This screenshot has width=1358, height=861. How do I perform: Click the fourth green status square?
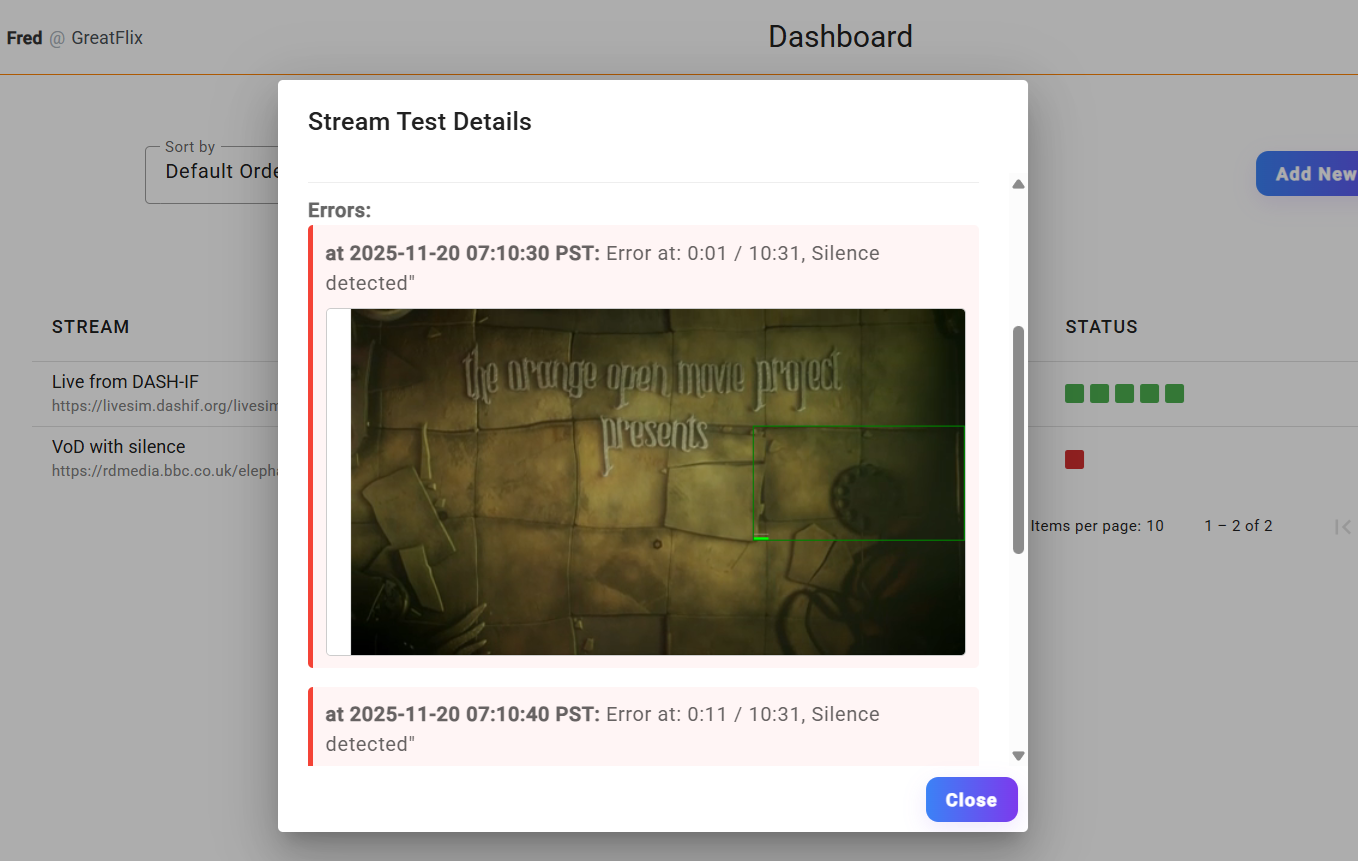point(1148,393)
